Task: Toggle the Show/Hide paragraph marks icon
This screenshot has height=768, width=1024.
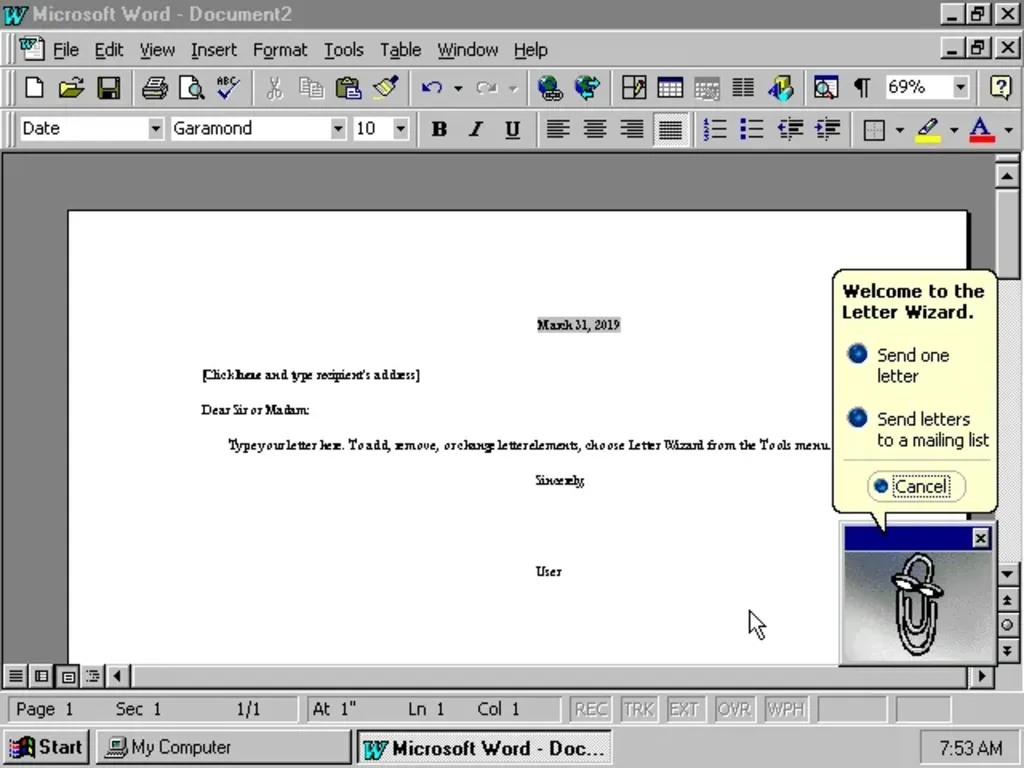Action: click(x=861, y=88)
